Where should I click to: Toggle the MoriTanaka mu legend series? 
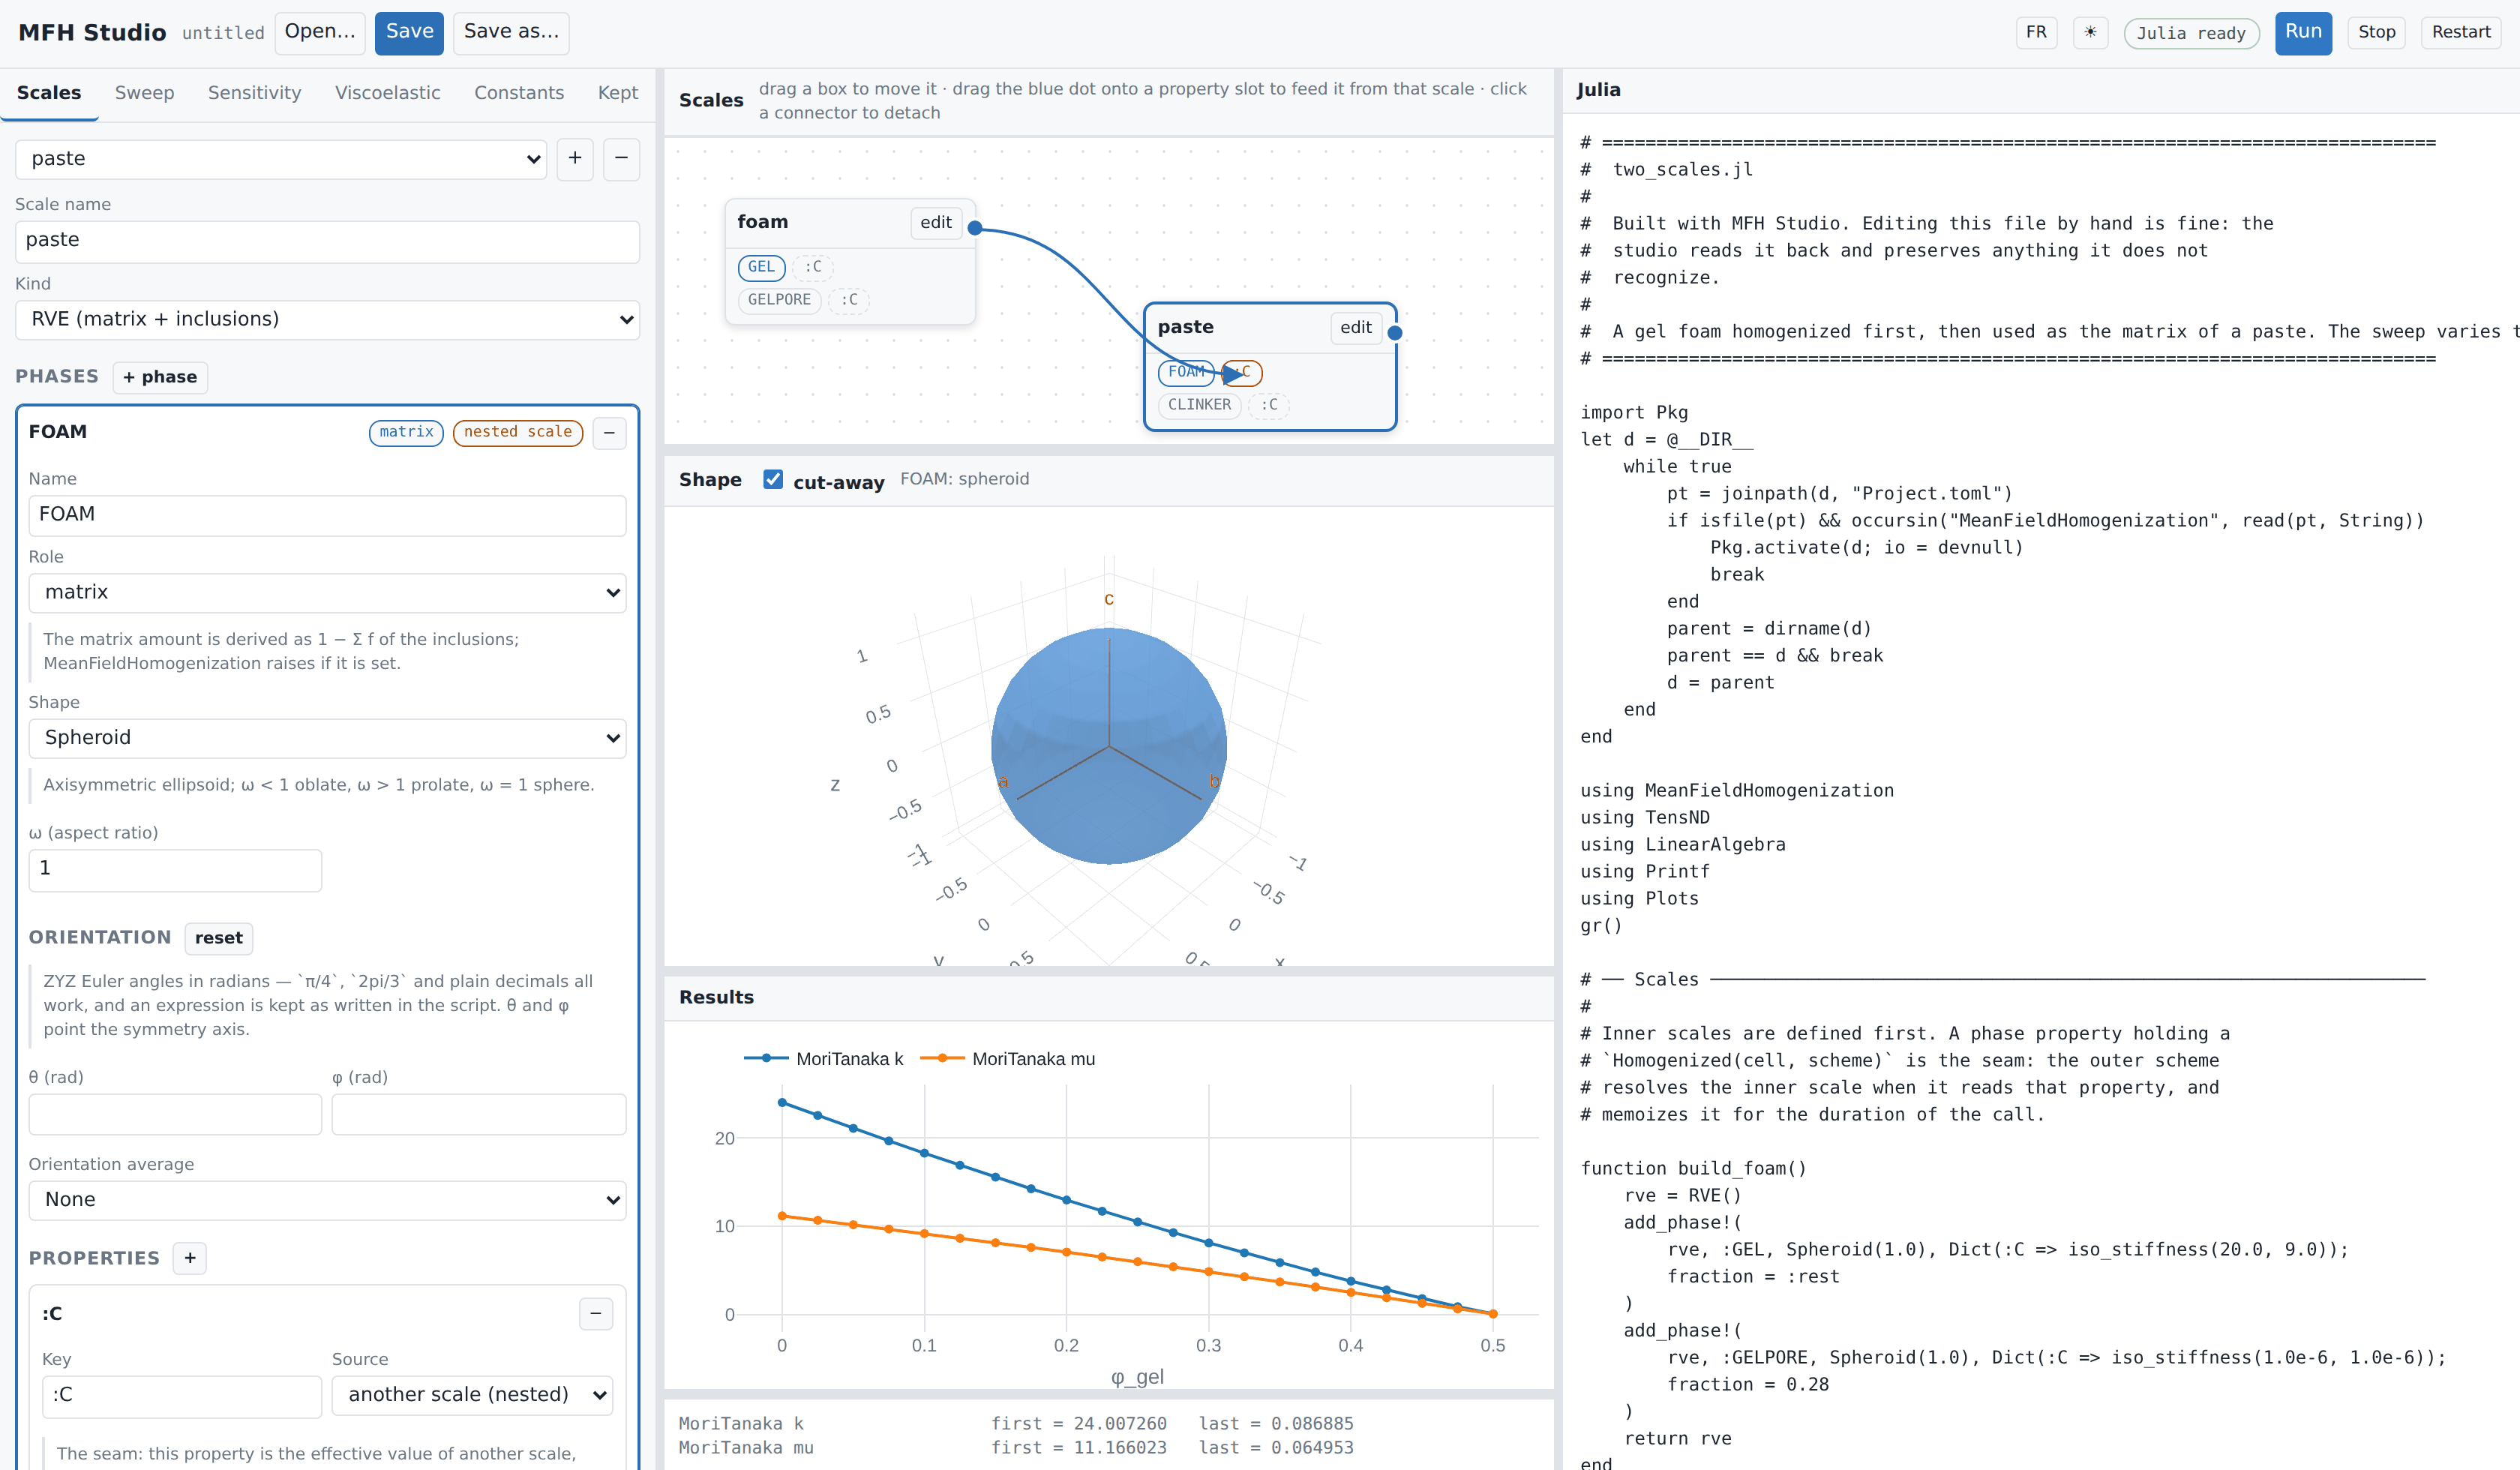1008,1059
